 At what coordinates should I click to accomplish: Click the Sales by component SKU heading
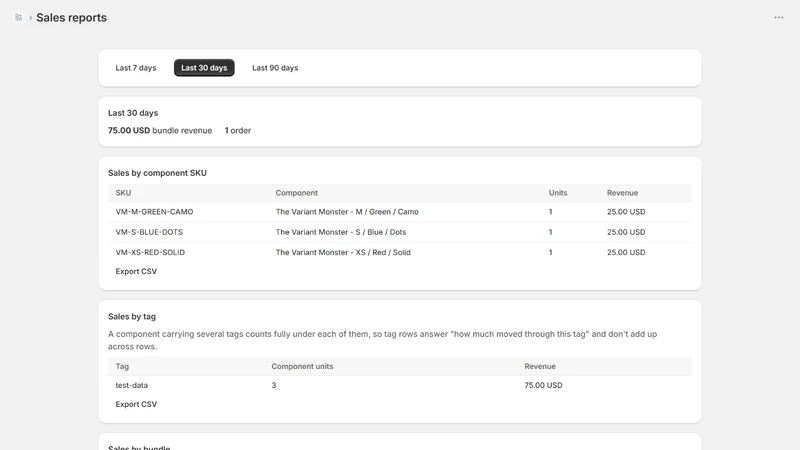[x=157, y=173]
